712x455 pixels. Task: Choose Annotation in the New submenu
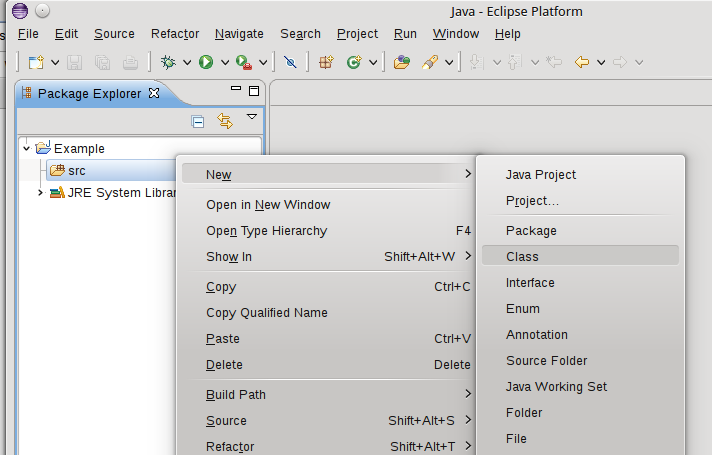[x=580, y=335]
